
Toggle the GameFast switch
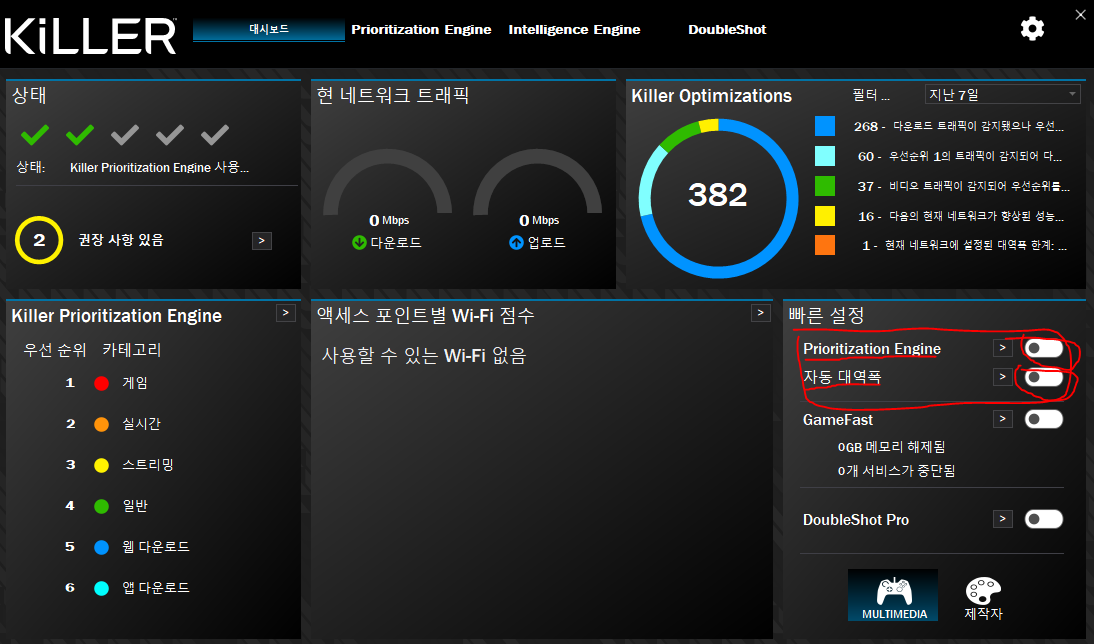(1044, 419)
